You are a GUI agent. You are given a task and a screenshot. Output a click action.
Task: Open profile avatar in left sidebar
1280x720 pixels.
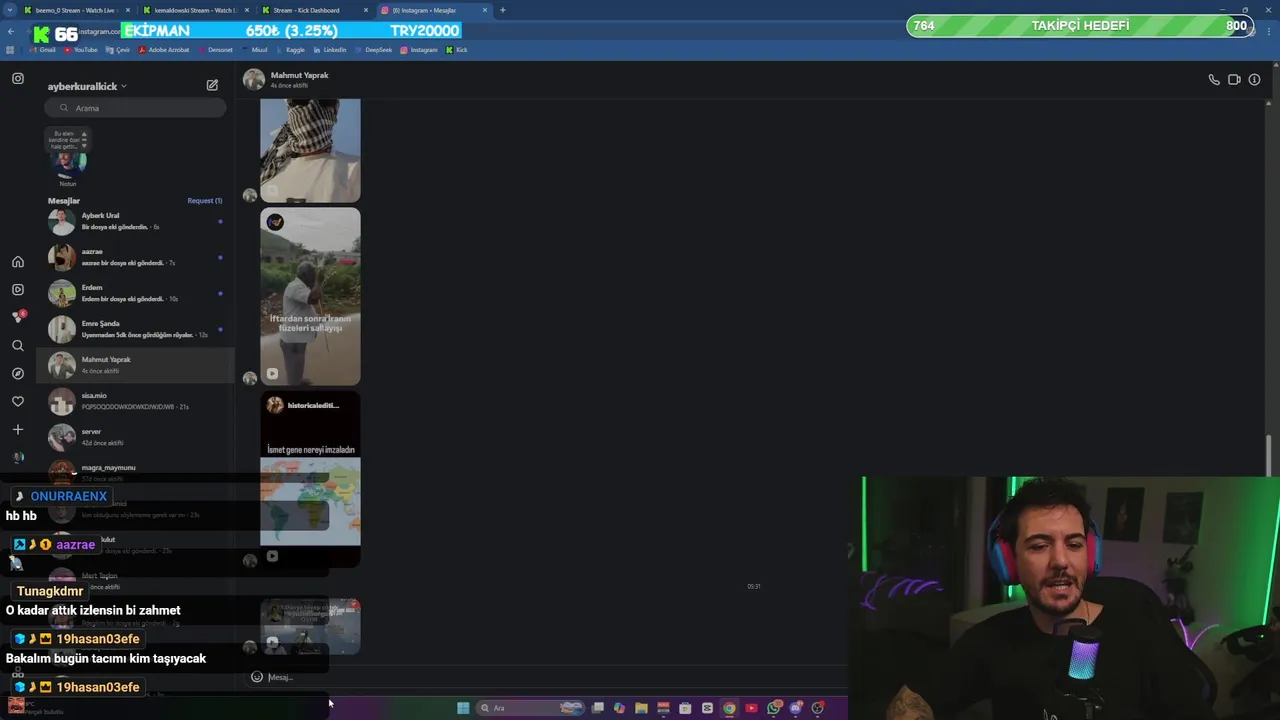coord(18,457)
